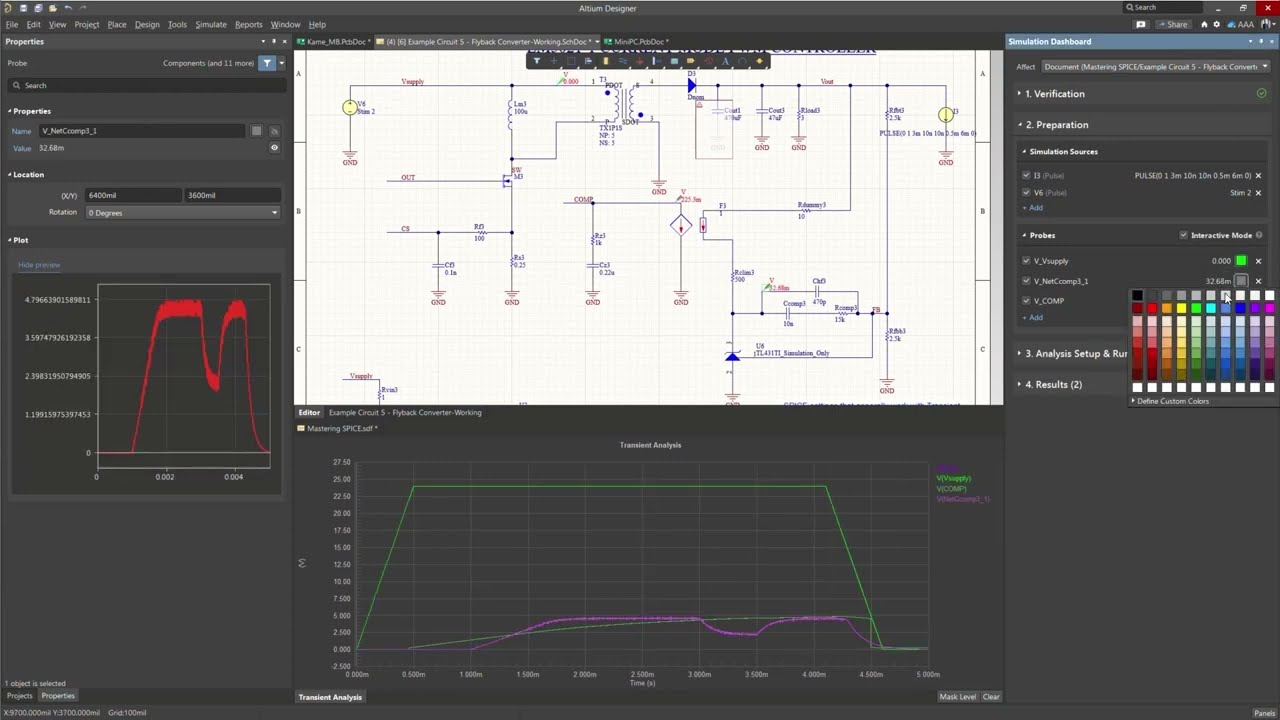Open the Rotation dropdown
The image size is (1280, 720).
pos(181,212)
